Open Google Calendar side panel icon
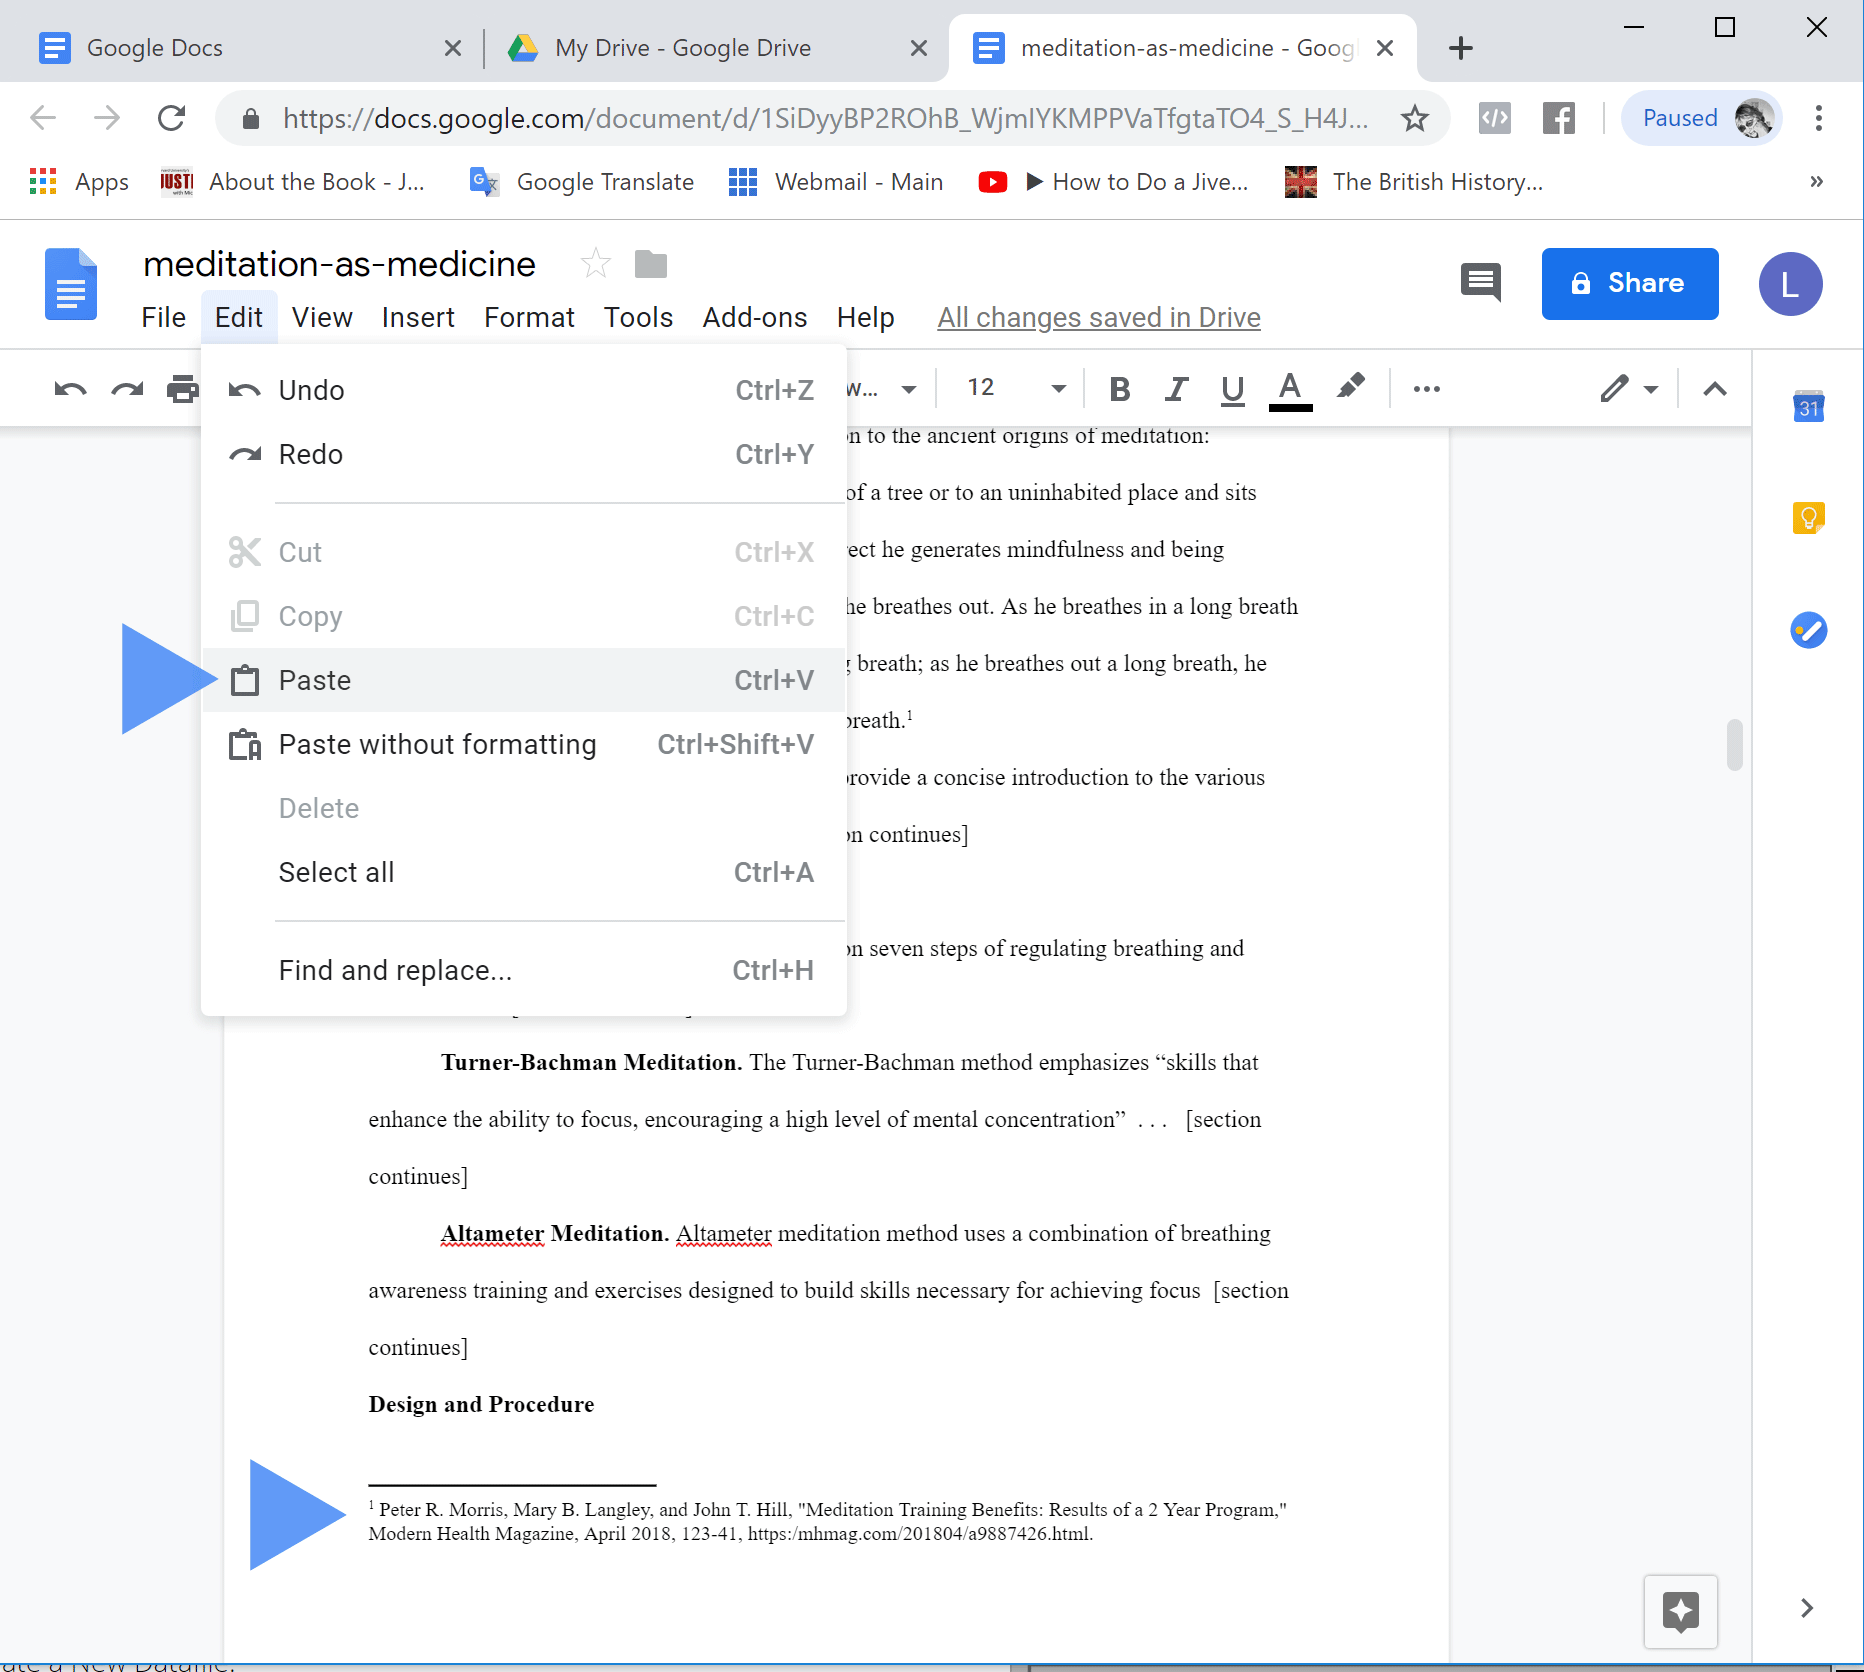Screen dimensions: 1864x1672 tap(1808, 407)
